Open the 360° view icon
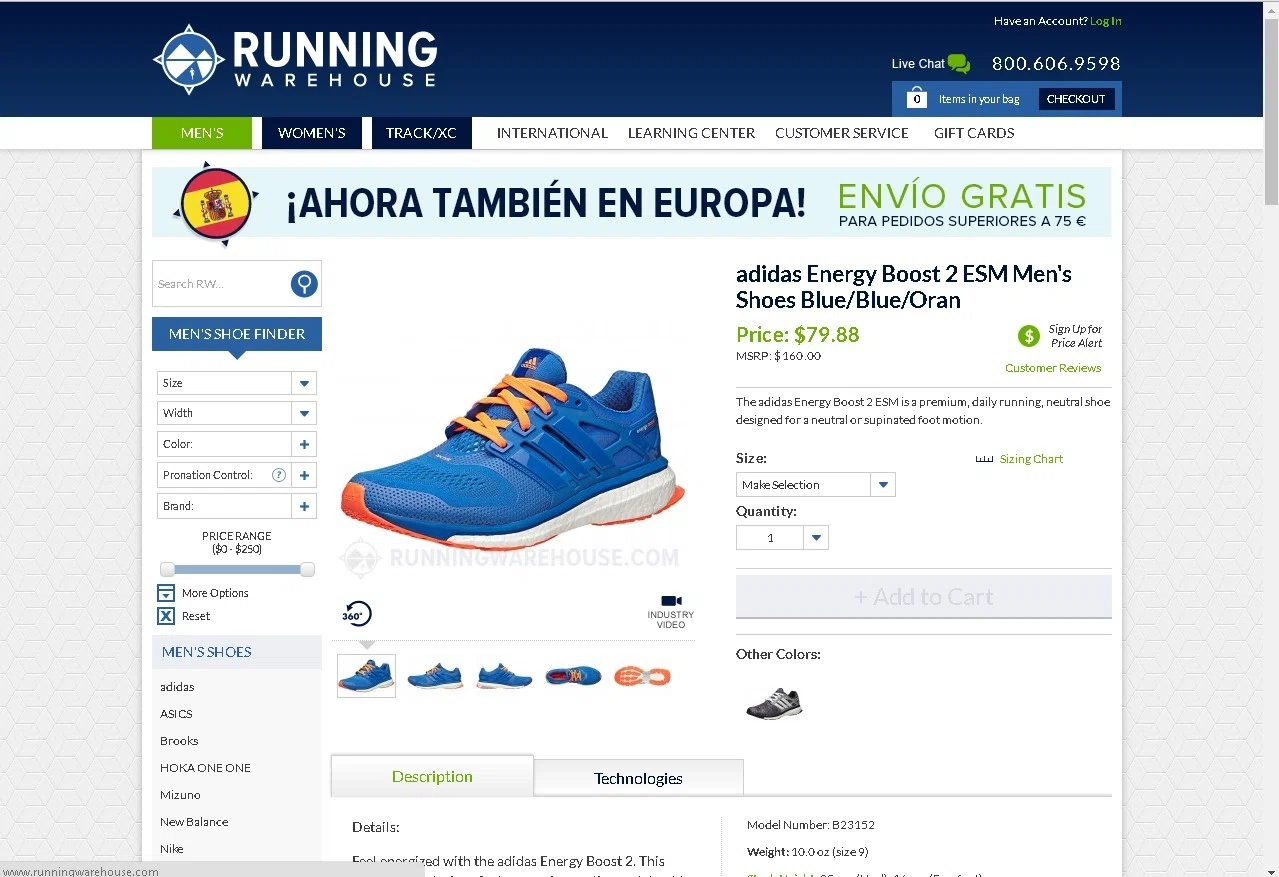Image resolution: width=1279 pixels, height=877 pixels. pyautogui.click(x=356, y=614)
